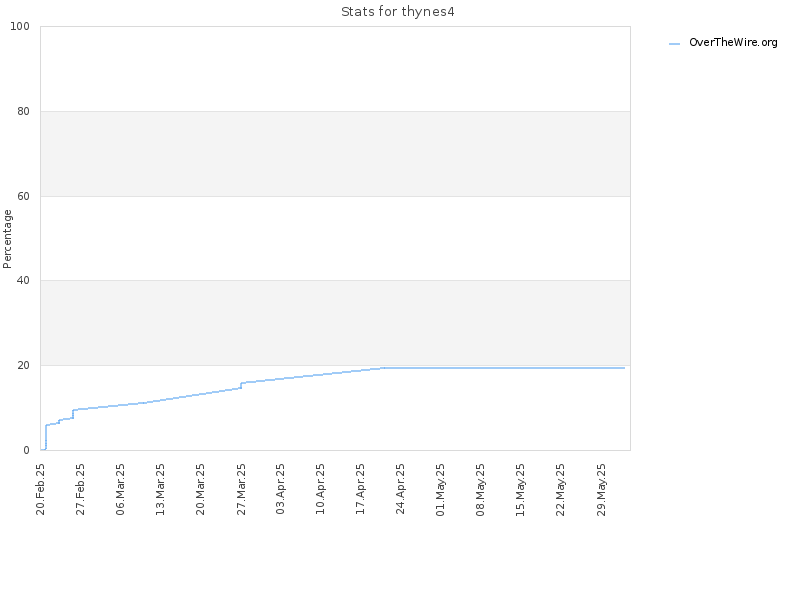The width and height of the screenshot is (800, 600).
Task: Click the Percentage y-axis title
Action: point(7,239)
